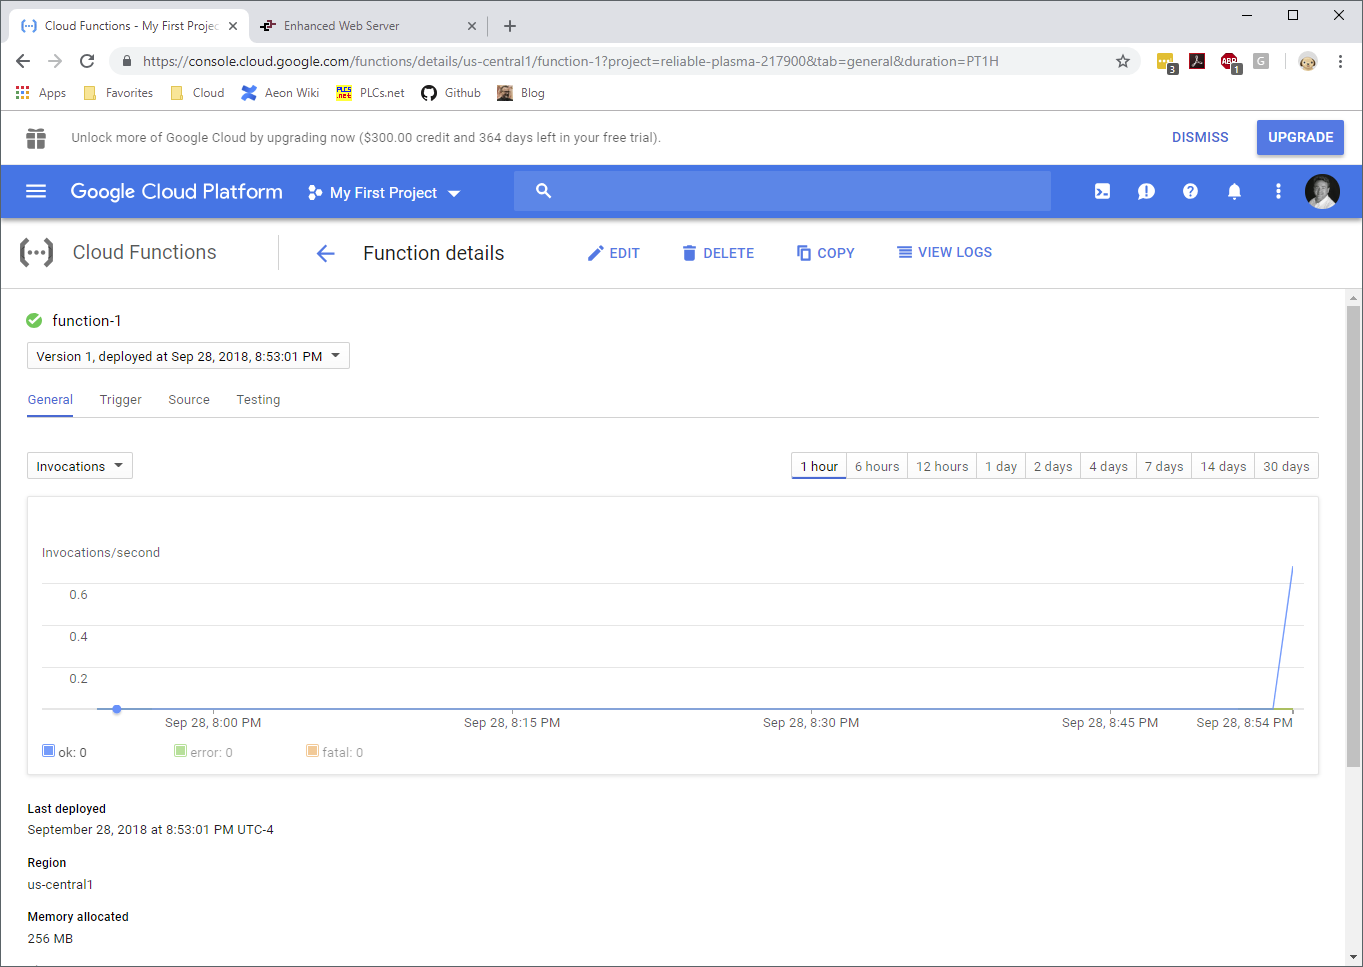Open the header three-dot utilities menu
The image size is (1363, 967).
(1278, 191)
